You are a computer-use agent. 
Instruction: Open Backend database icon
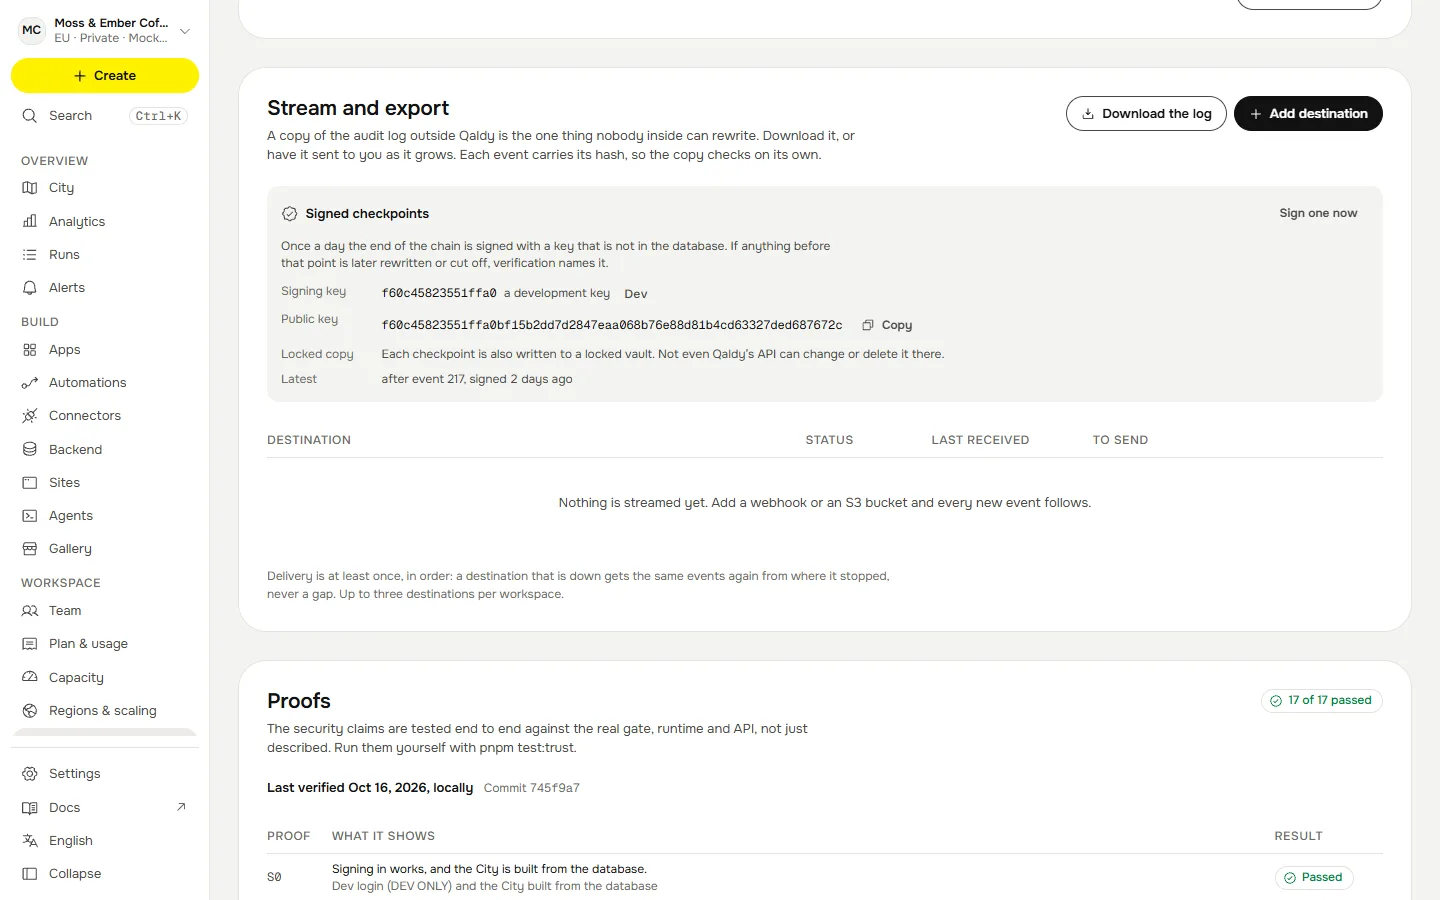(30, 450)
